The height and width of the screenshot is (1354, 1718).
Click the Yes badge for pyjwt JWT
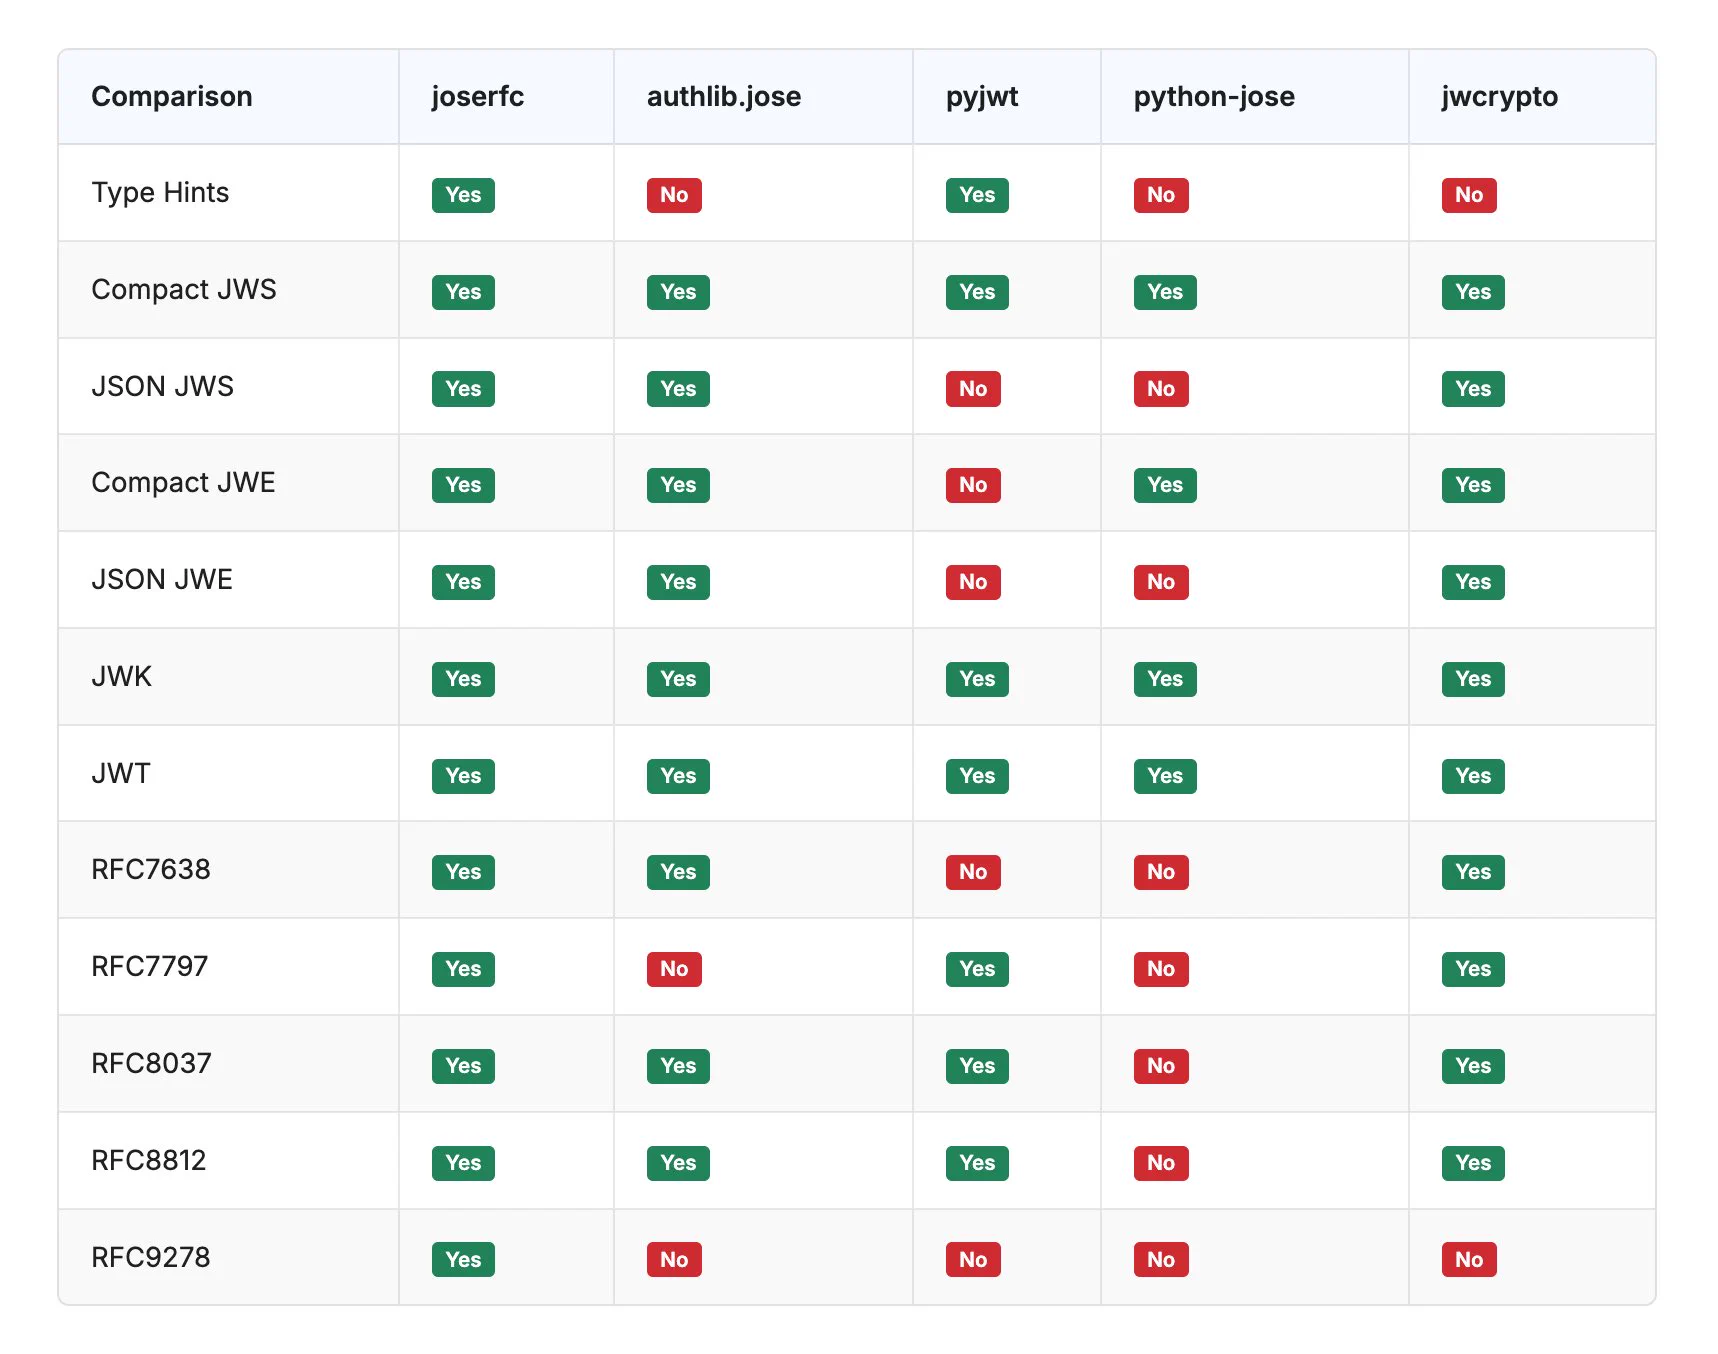coord(977,776)
